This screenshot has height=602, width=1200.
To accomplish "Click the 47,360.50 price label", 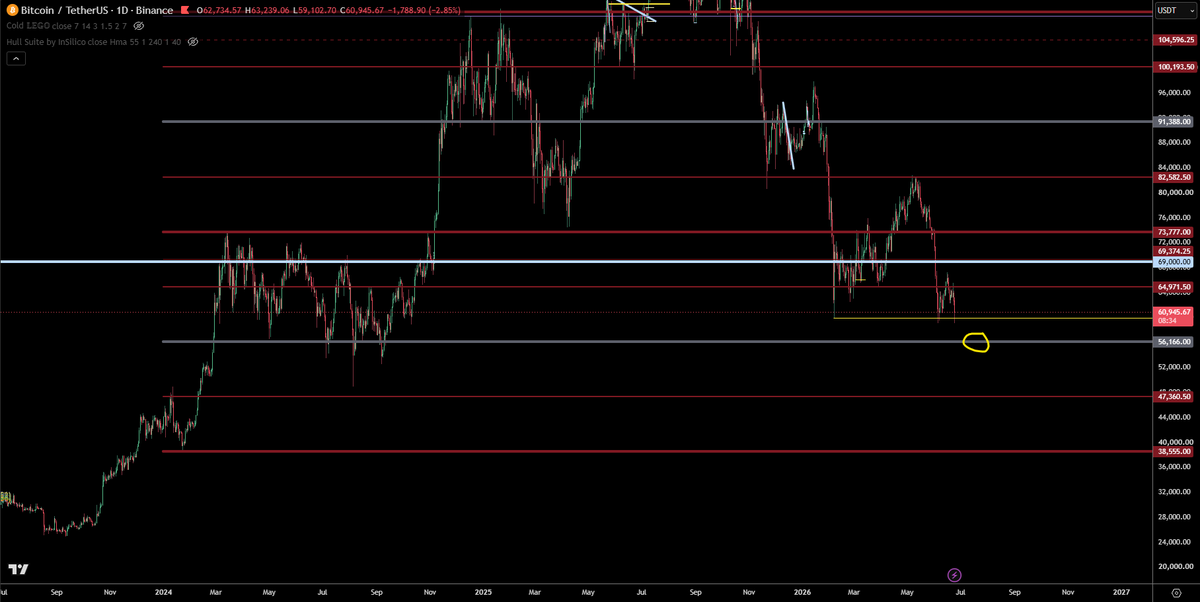I will tap(1174, 397).
